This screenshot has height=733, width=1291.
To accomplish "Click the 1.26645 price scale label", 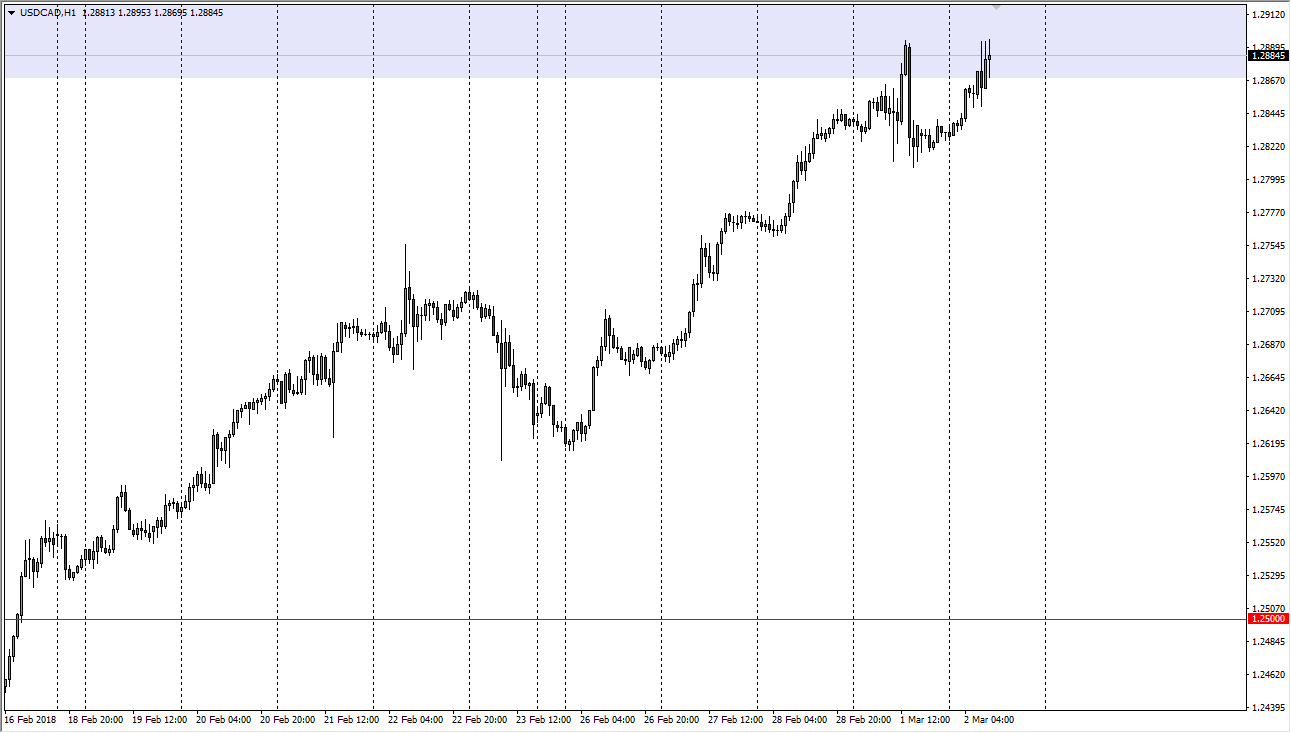I will tap(1268, 378).
